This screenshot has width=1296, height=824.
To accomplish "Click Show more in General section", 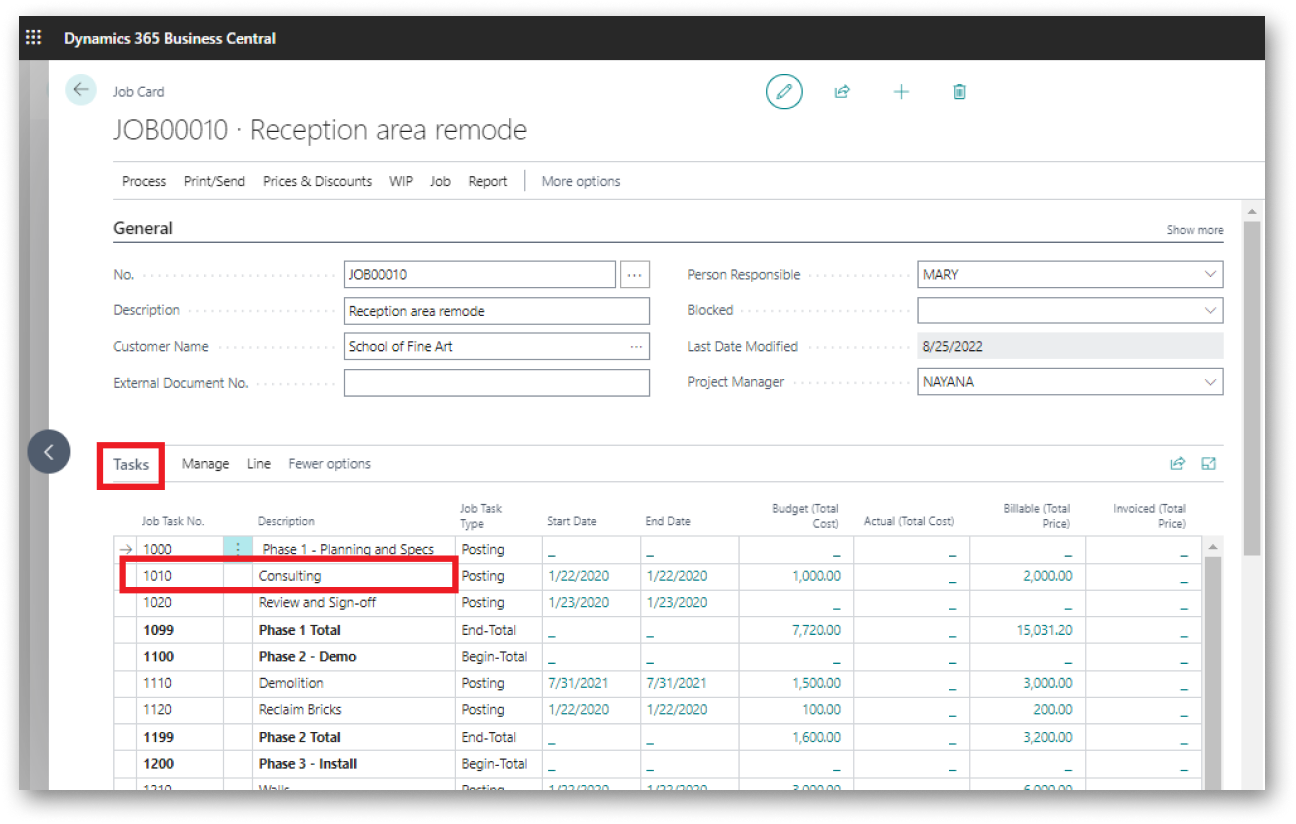I will click(1195, 230).
